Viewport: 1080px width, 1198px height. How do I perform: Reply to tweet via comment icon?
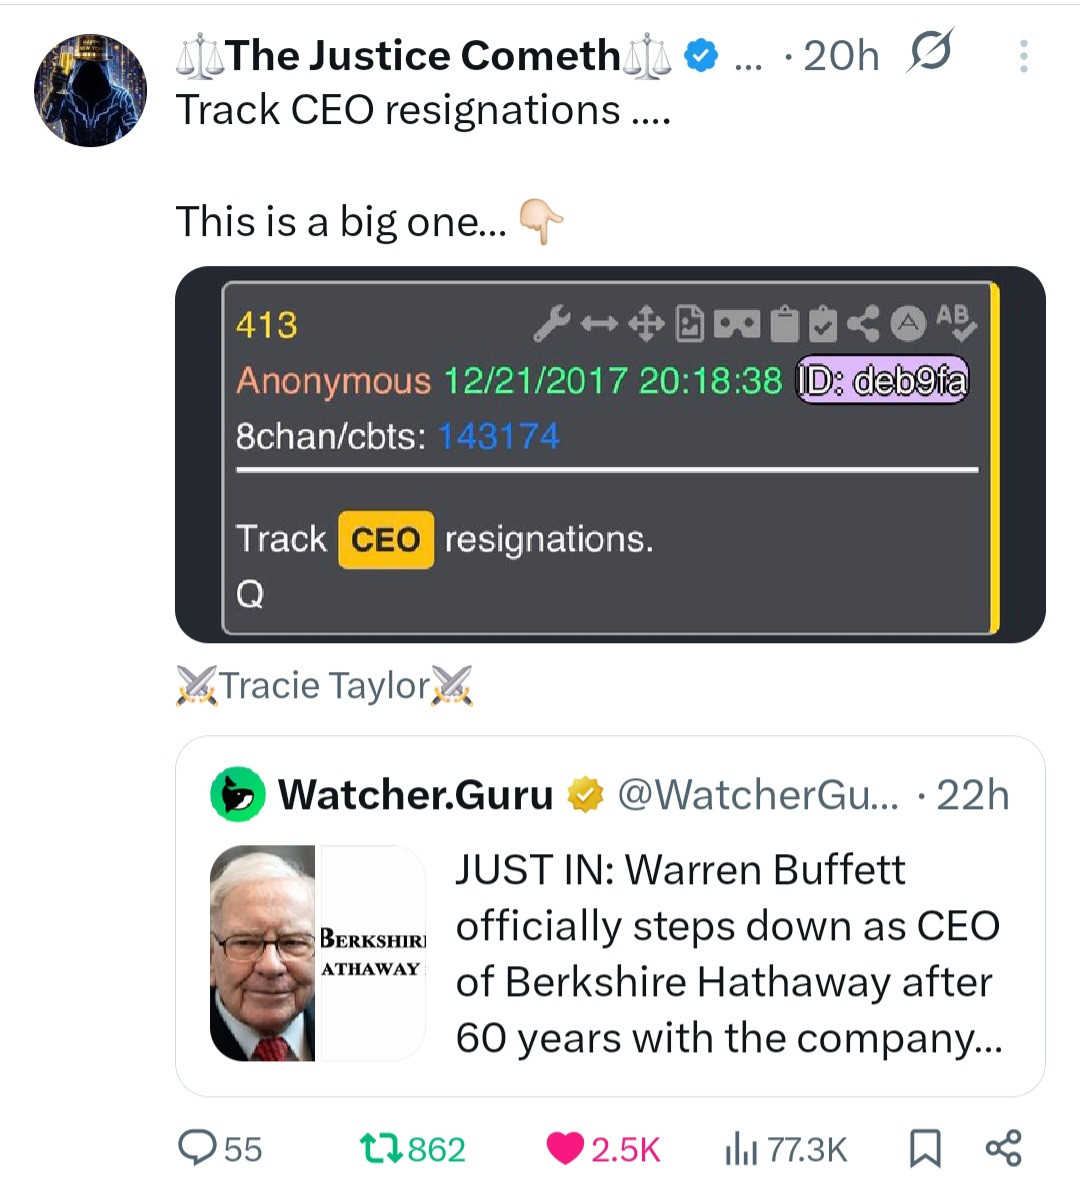coord(196,1148)
